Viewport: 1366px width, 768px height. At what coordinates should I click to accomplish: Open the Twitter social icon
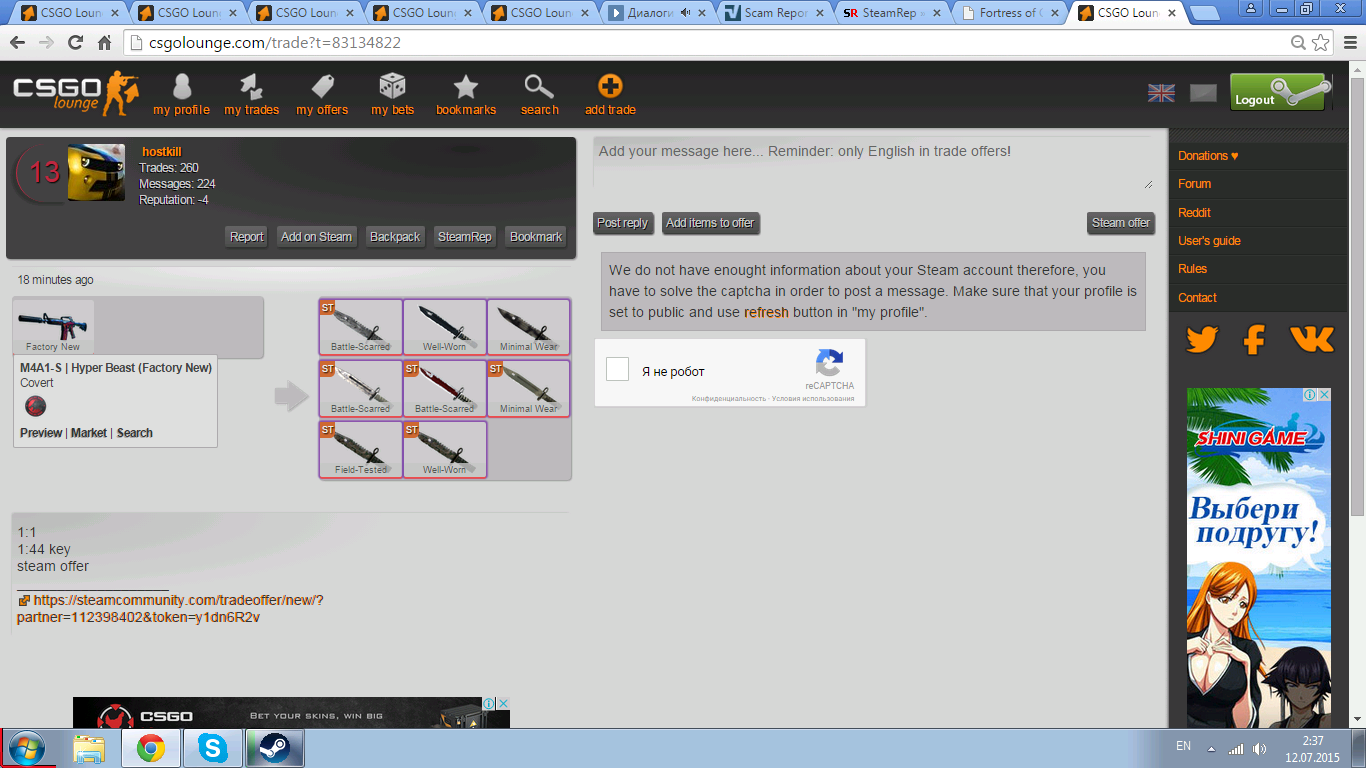pyautogui.click(x=1202, y=339)
